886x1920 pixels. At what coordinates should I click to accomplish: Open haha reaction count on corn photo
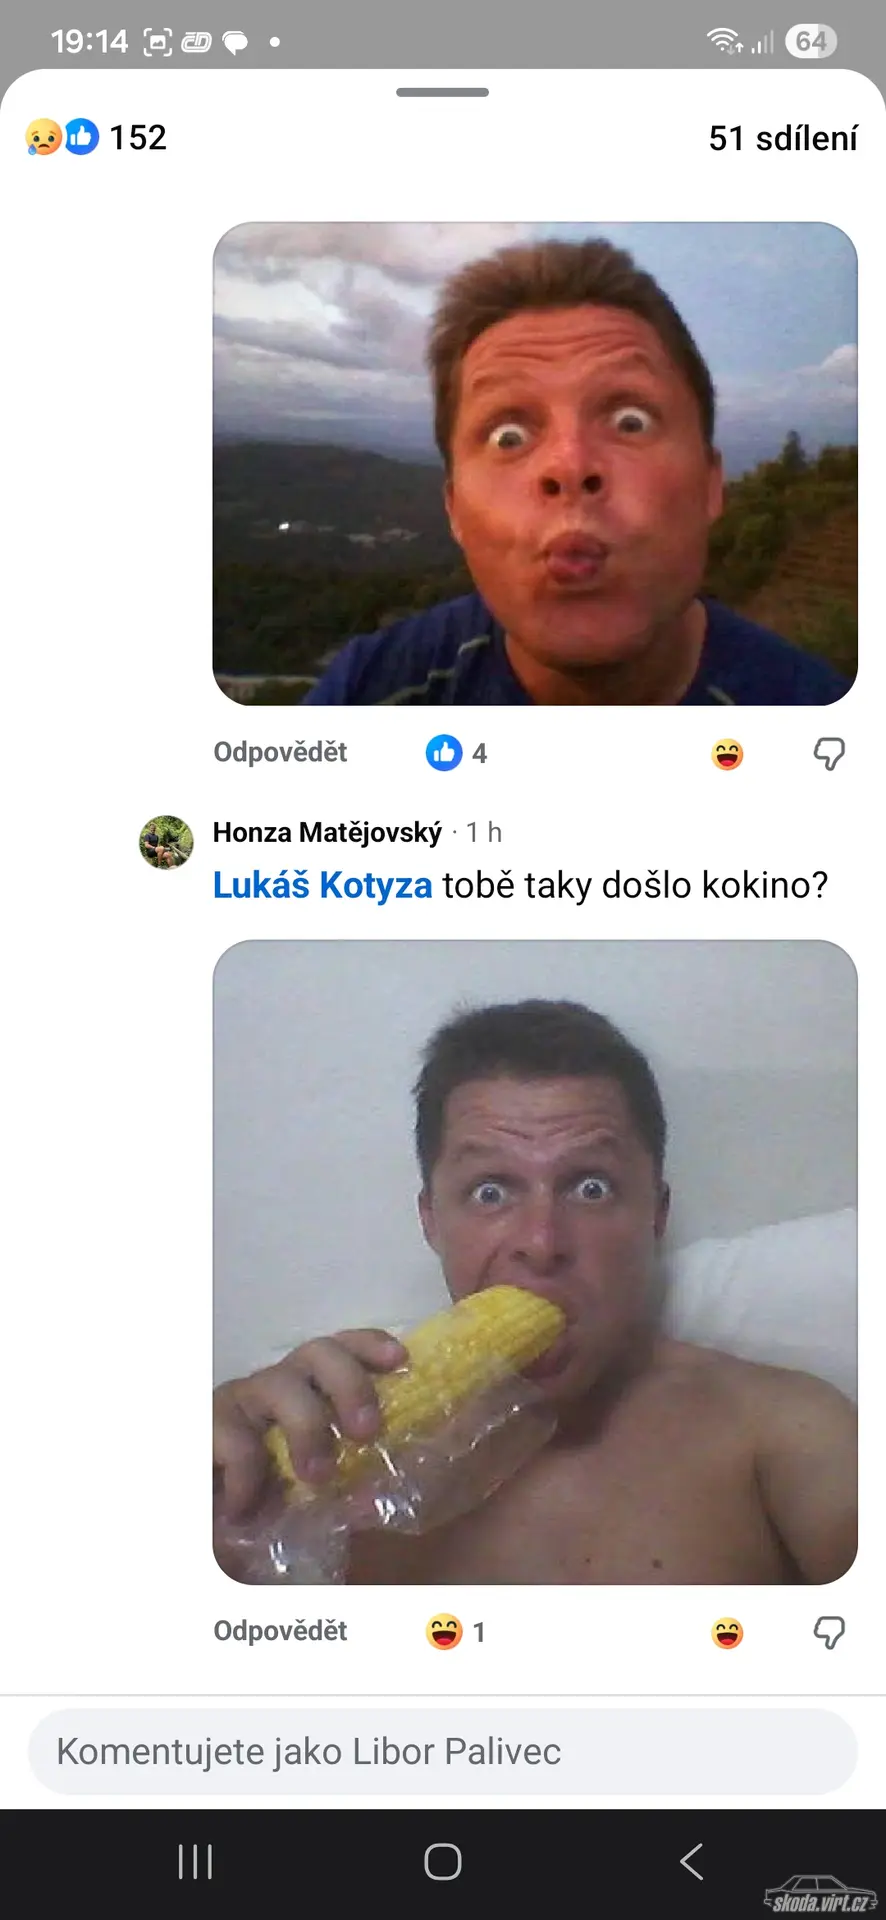(456, 1632)
